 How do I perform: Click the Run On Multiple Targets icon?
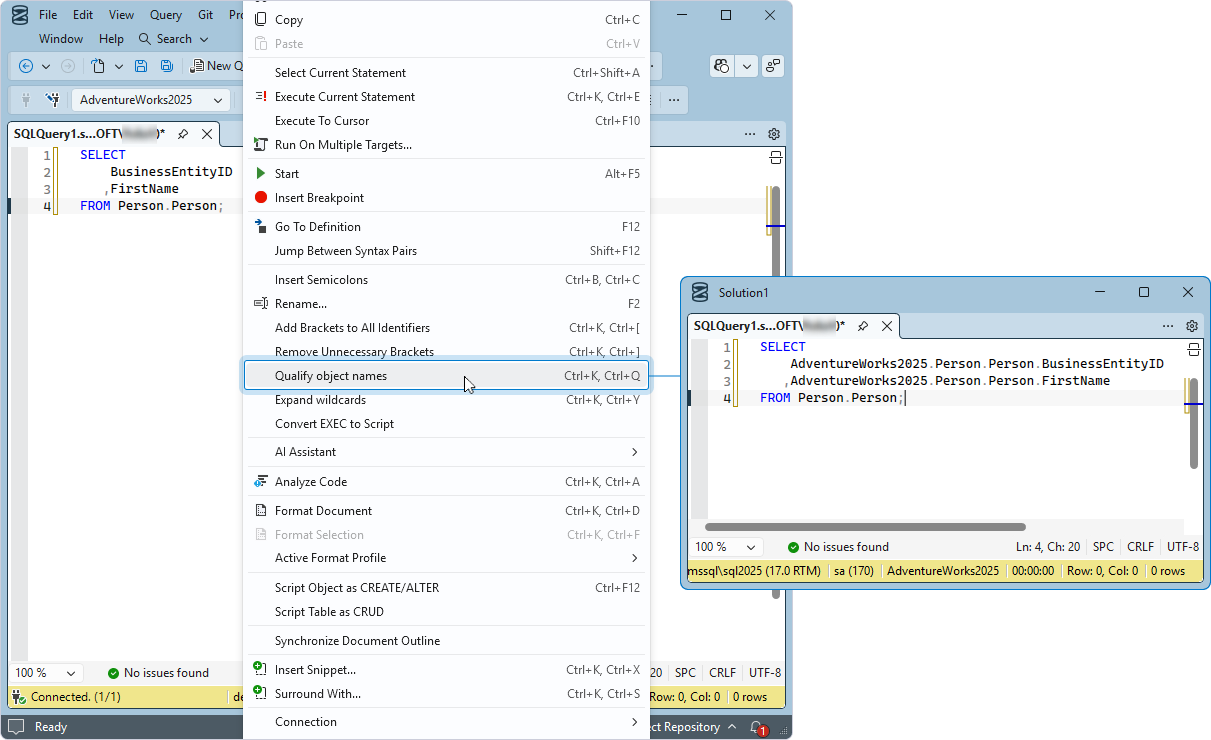tap(261, 145)
